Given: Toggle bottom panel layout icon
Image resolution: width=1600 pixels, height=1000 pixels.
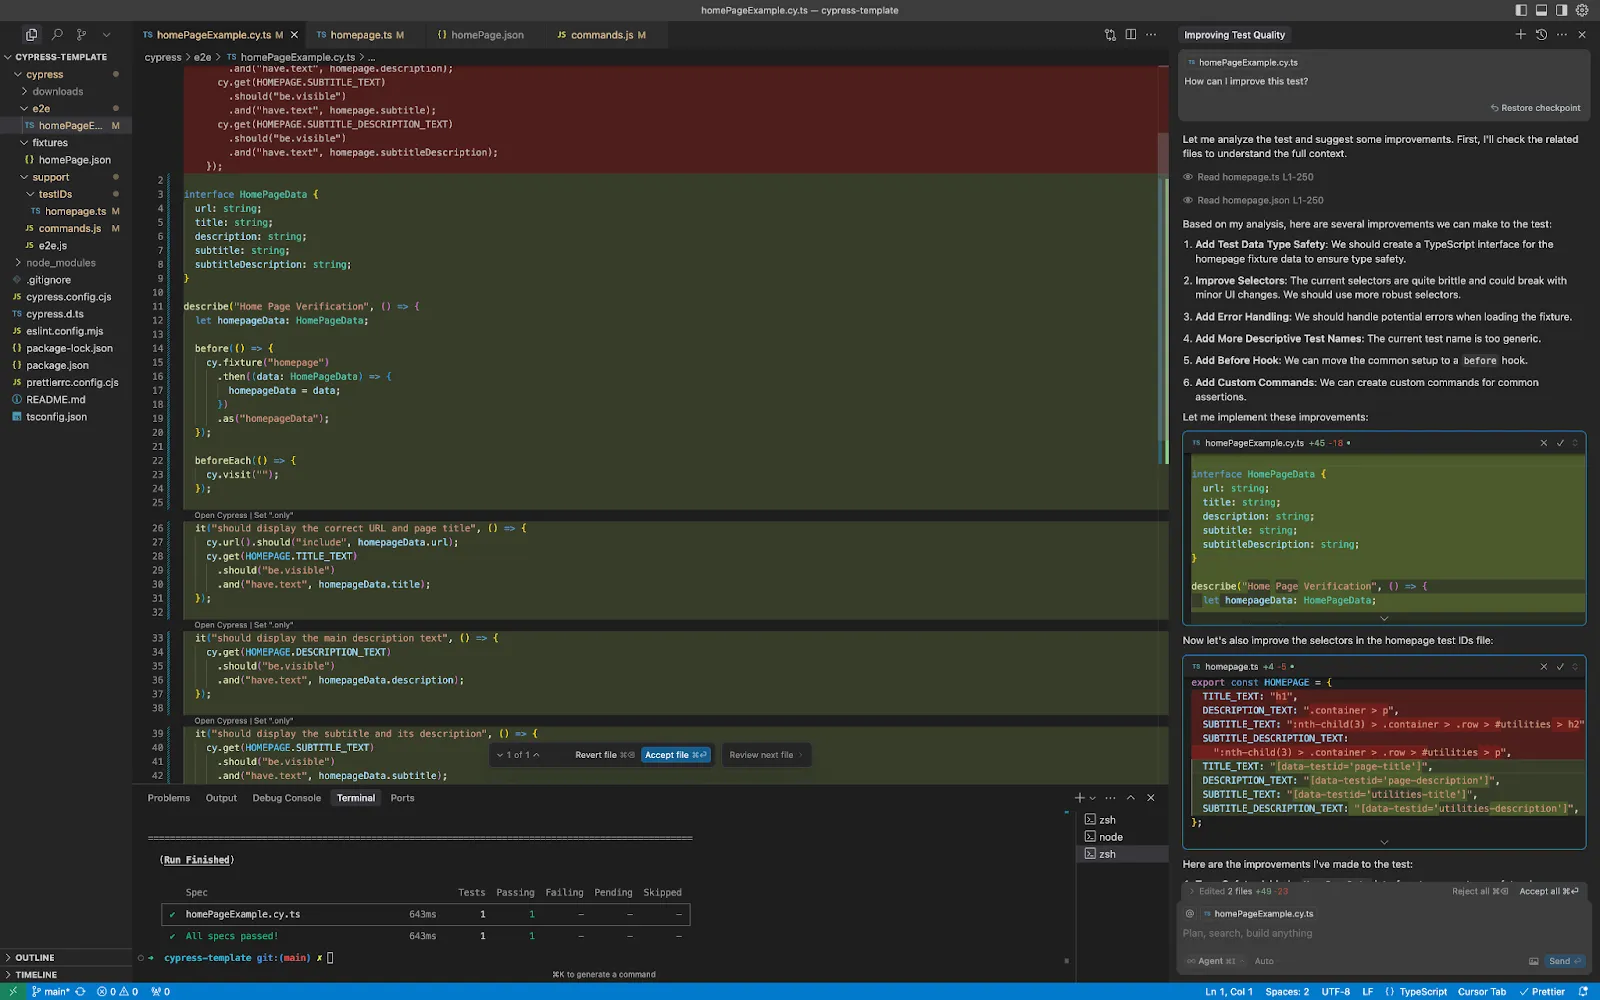Looking at the screenshot, I should pos(1541,10).
